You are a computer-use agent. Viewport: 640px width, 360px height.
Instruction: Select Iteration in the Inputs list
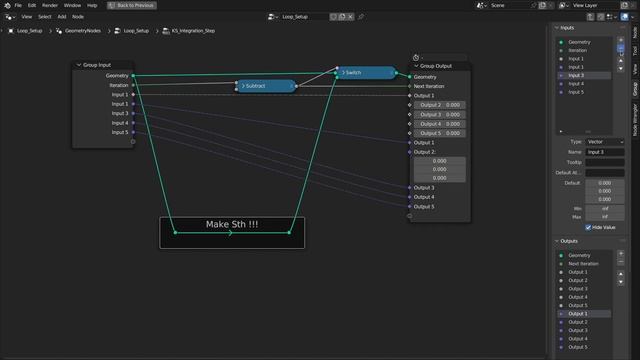(584, 51)
